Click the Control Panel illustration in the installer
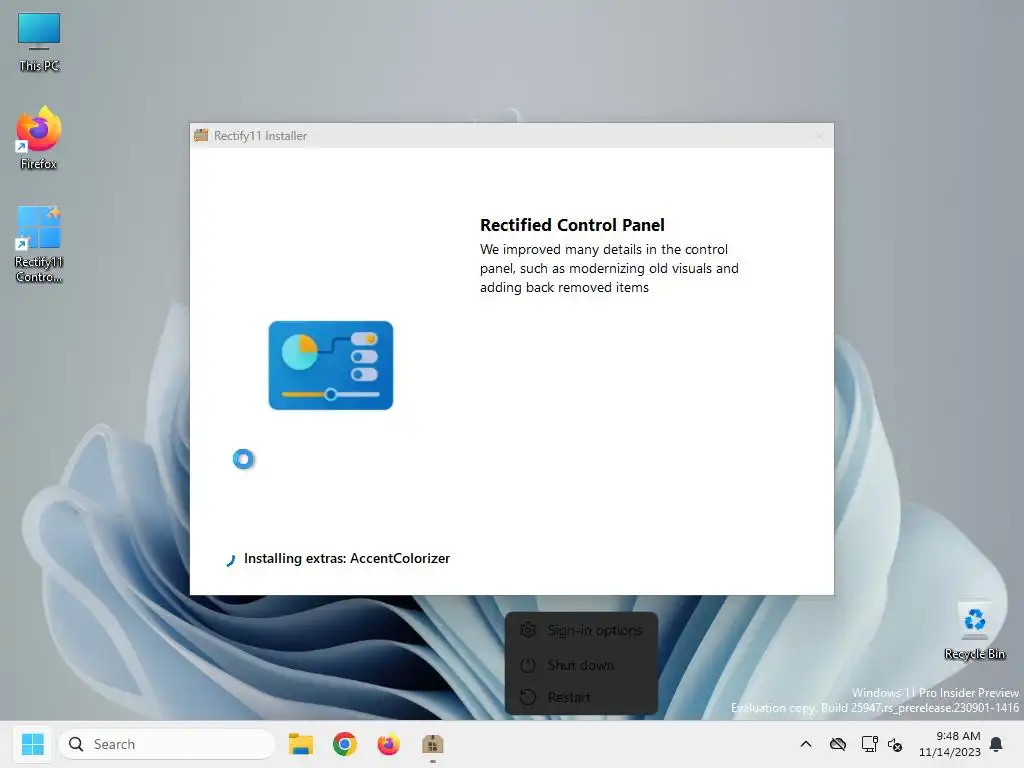The width and height of the screenshot is (1024, 768). pos(330,365)
